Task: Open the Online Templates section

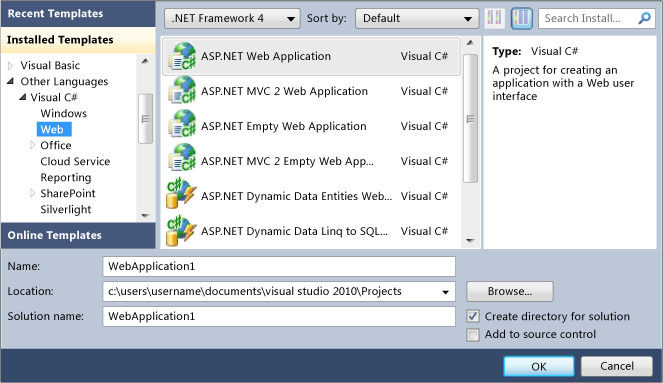Action: point(78,235)
